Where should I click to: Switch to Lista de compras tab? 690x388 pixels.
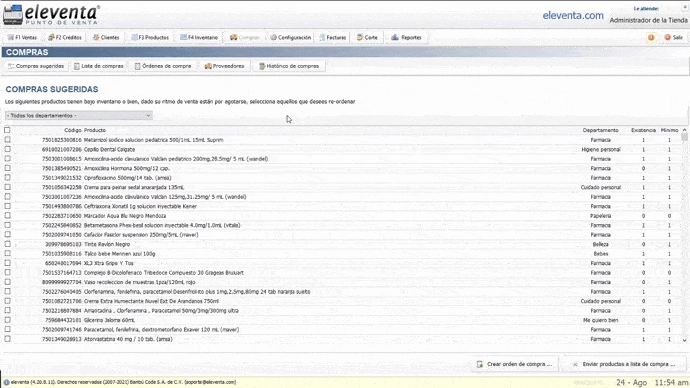[99, 66]
